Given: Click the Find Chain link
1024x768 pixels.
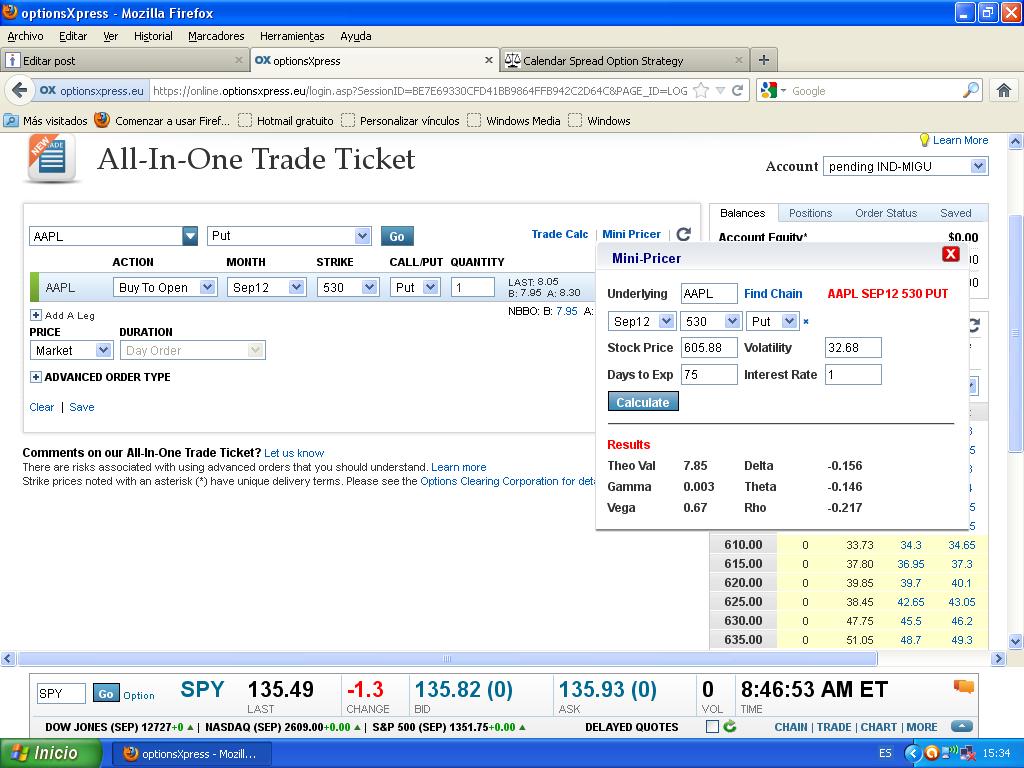Looking at the screenshot, I should [773, 294].
